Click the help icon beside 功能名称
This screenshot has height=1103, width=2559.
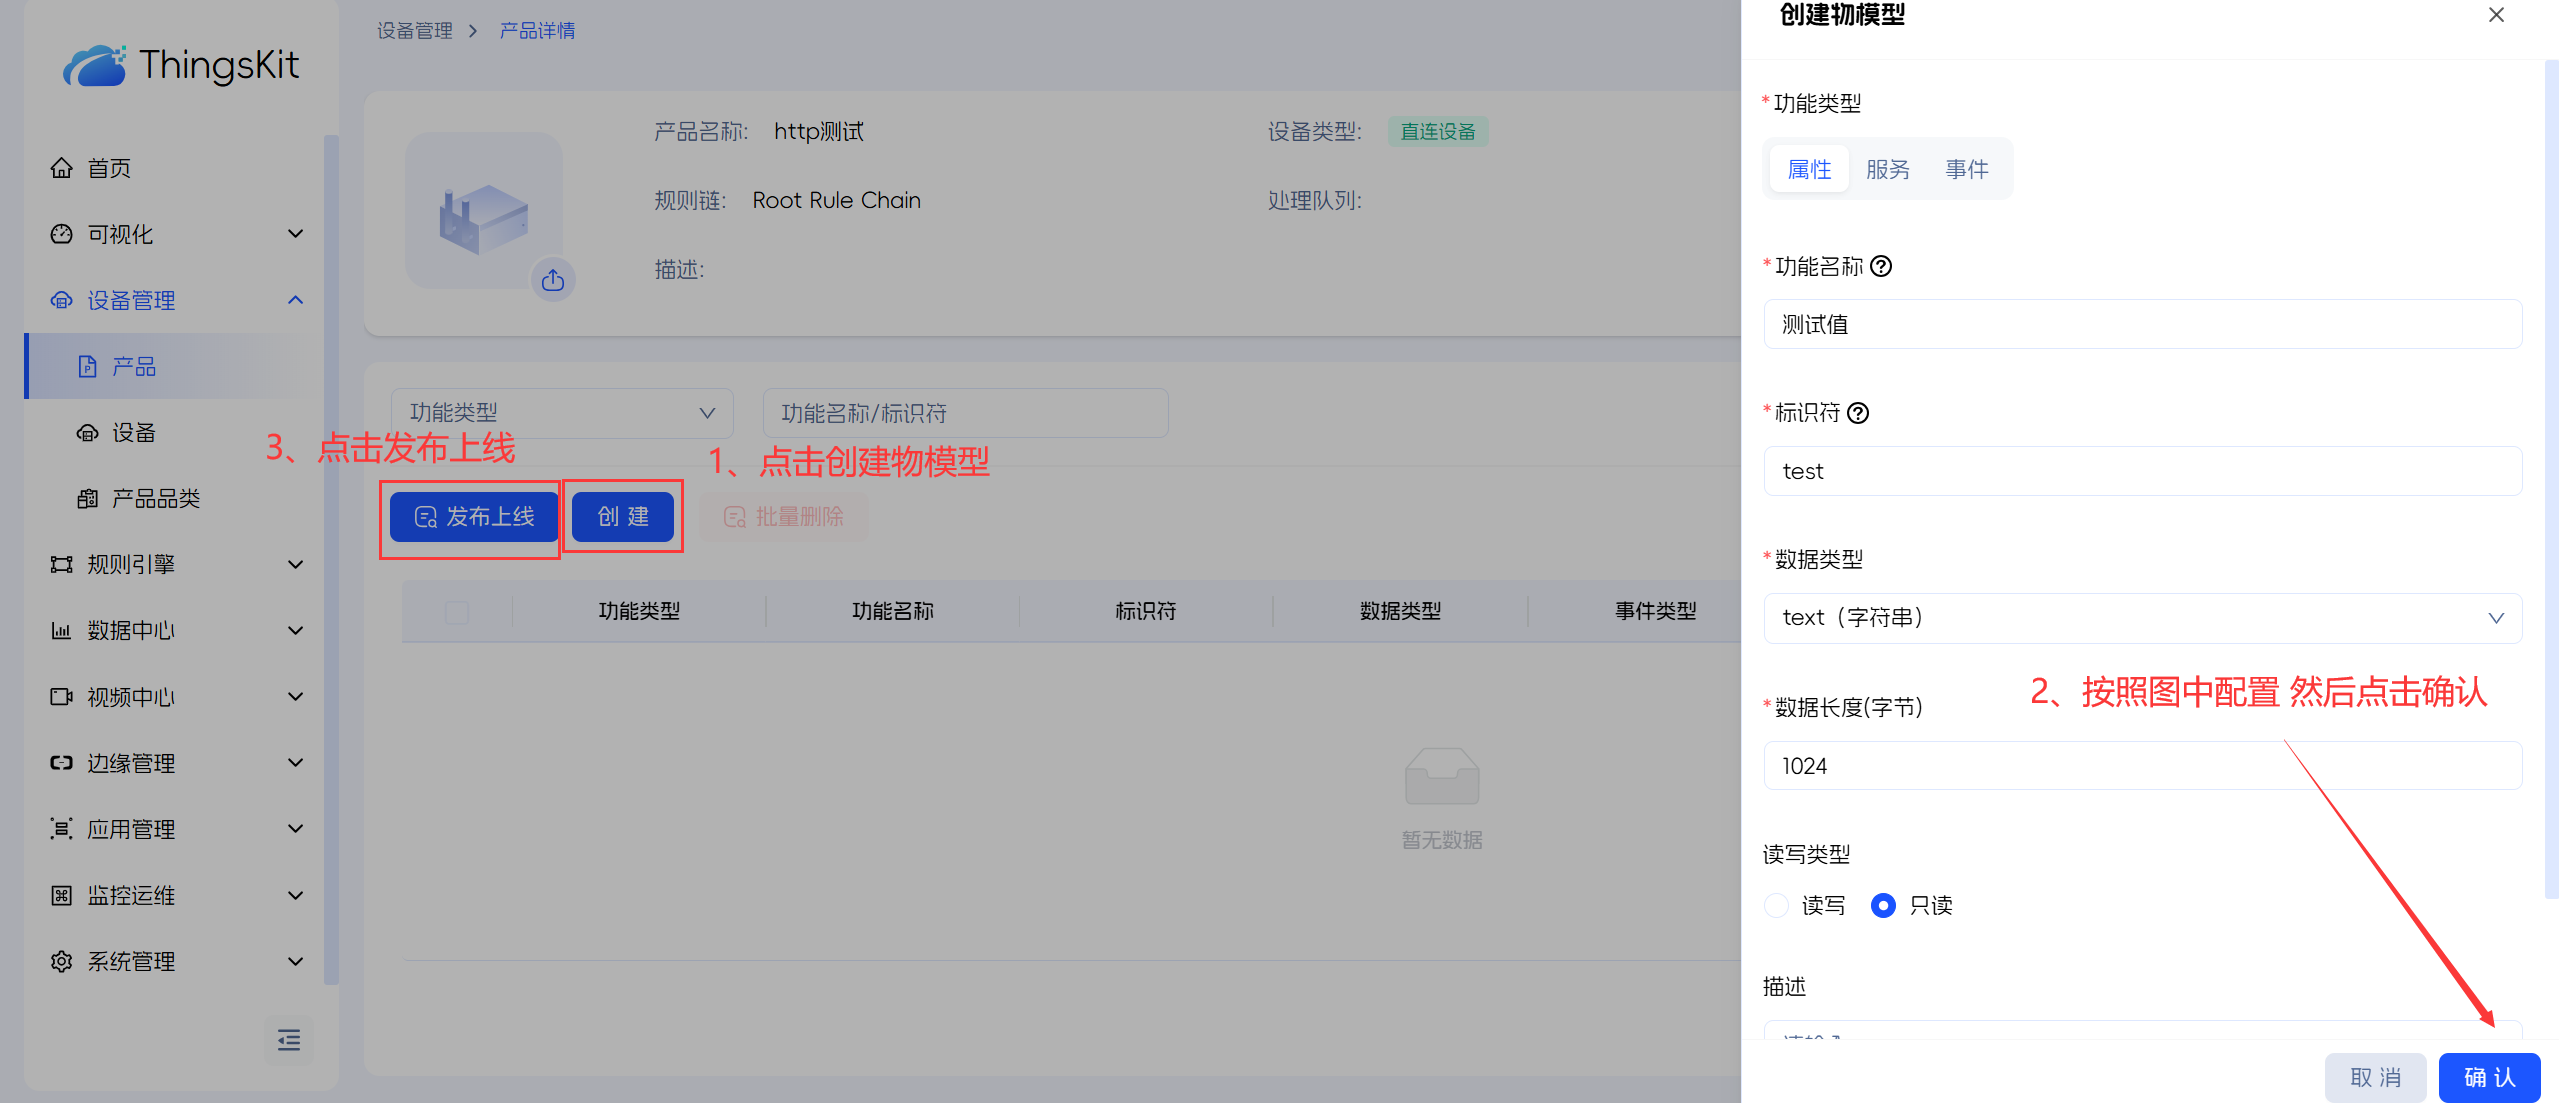[1881, 266]
